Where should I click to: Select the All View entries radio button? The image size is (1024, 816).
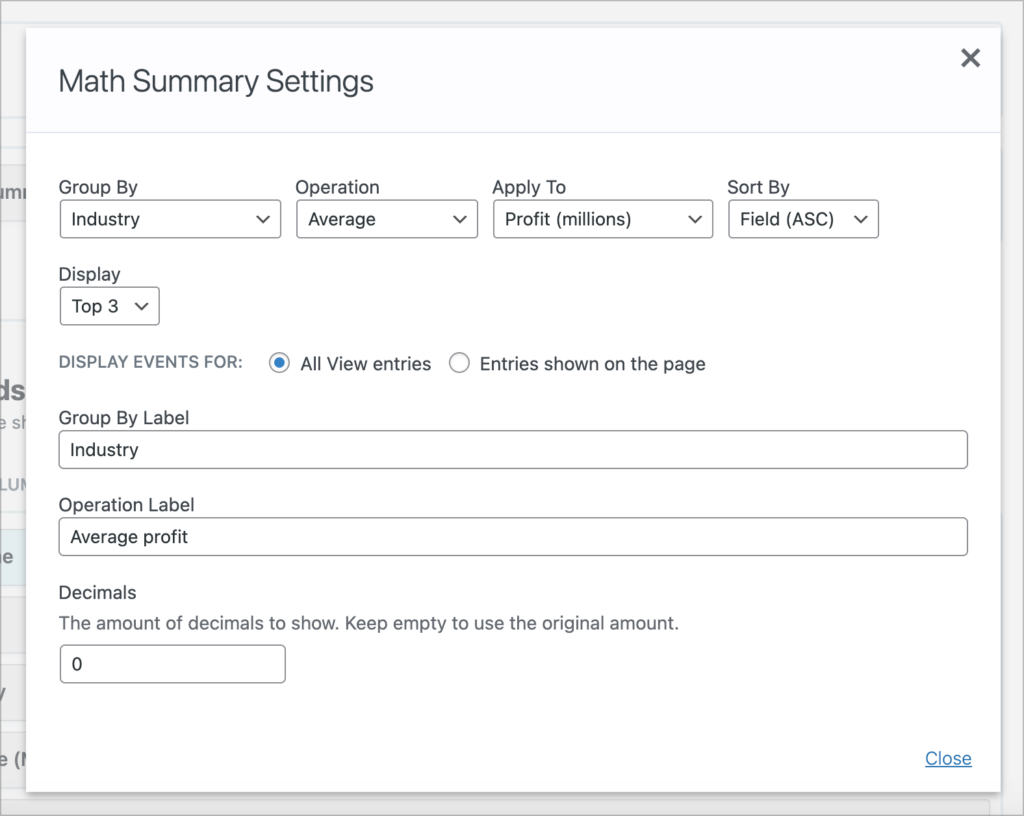tap(279, 364)
